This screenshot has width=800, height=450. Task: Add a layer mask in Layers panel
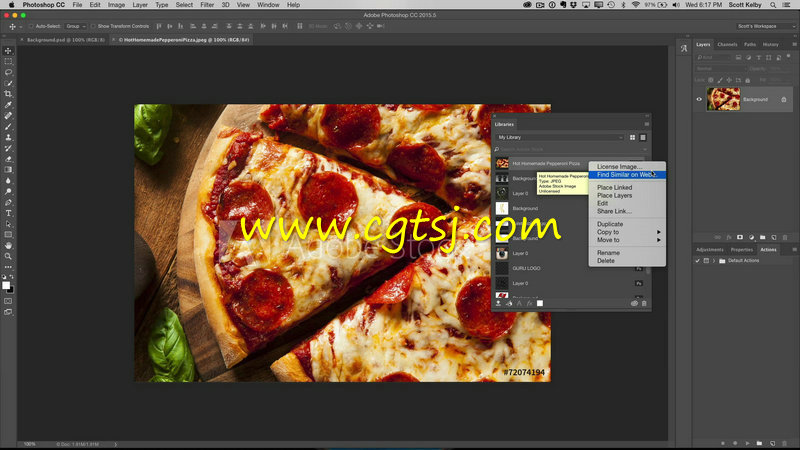tap(740, 237)
